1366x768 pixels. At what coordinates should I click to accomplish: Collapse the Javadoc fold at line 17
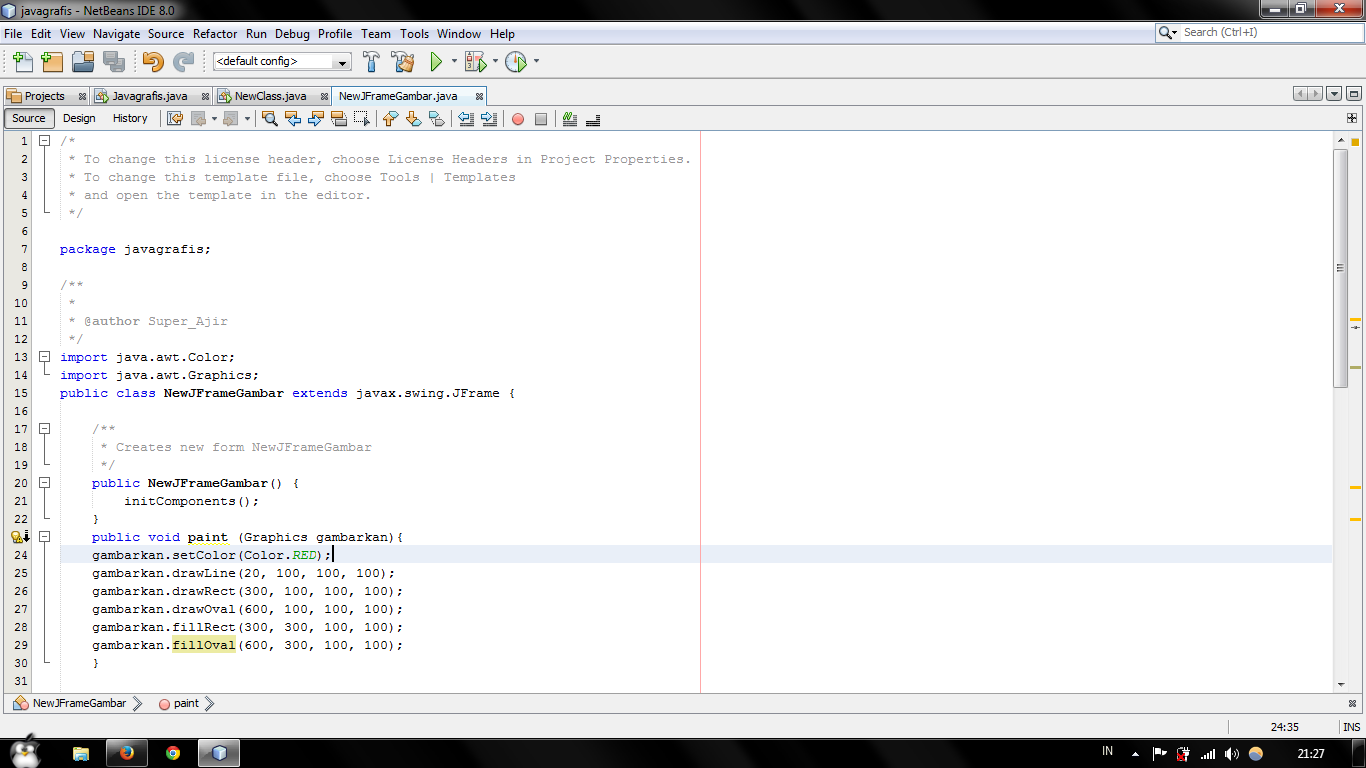44,429
